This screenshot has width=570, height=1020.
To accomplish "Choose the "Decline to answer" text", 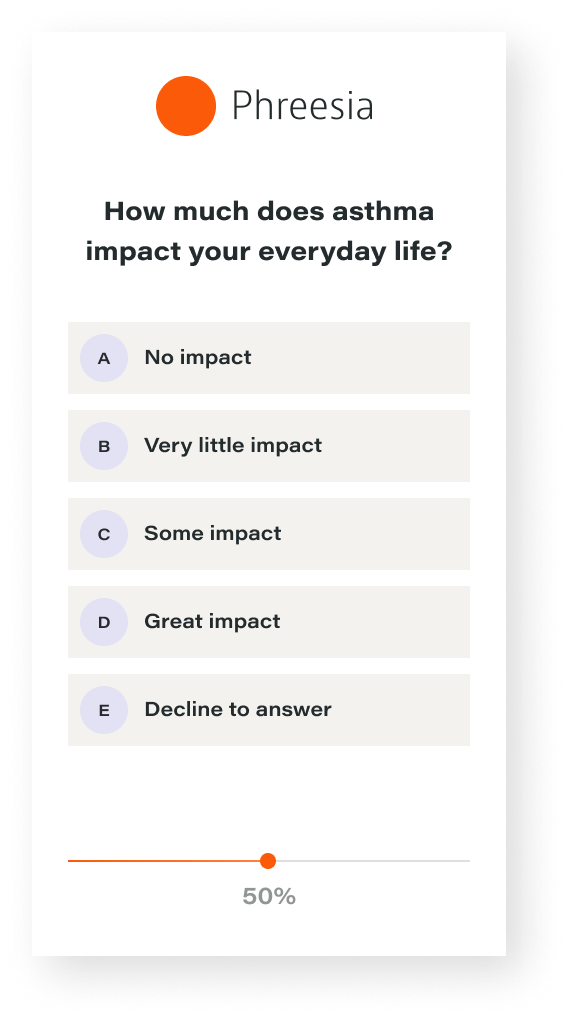I will point(238,709).
